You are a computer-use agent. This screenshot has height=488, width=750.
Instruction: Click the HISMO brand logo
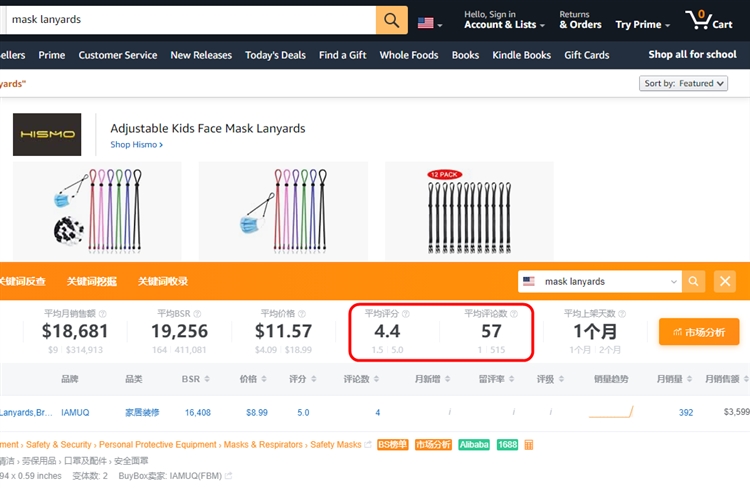tap(47, 135)
